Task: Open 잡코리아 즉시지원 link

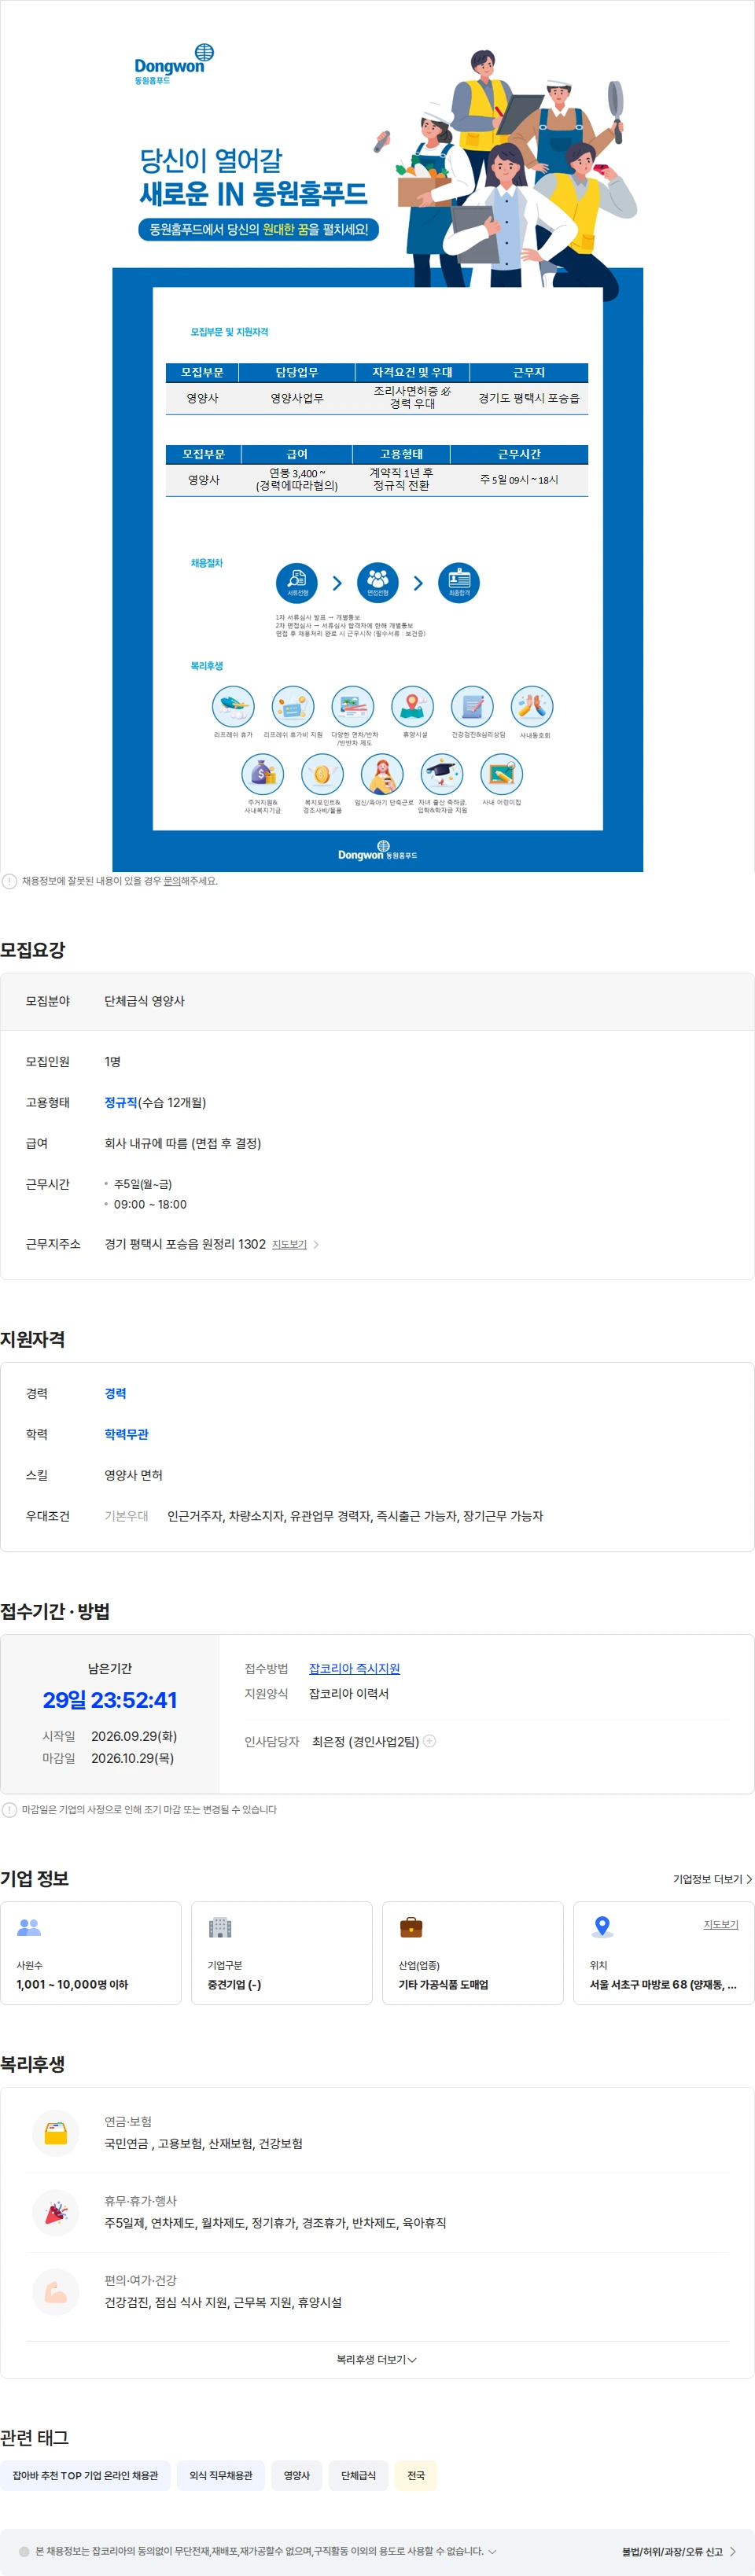Action: coord(354,1668)
